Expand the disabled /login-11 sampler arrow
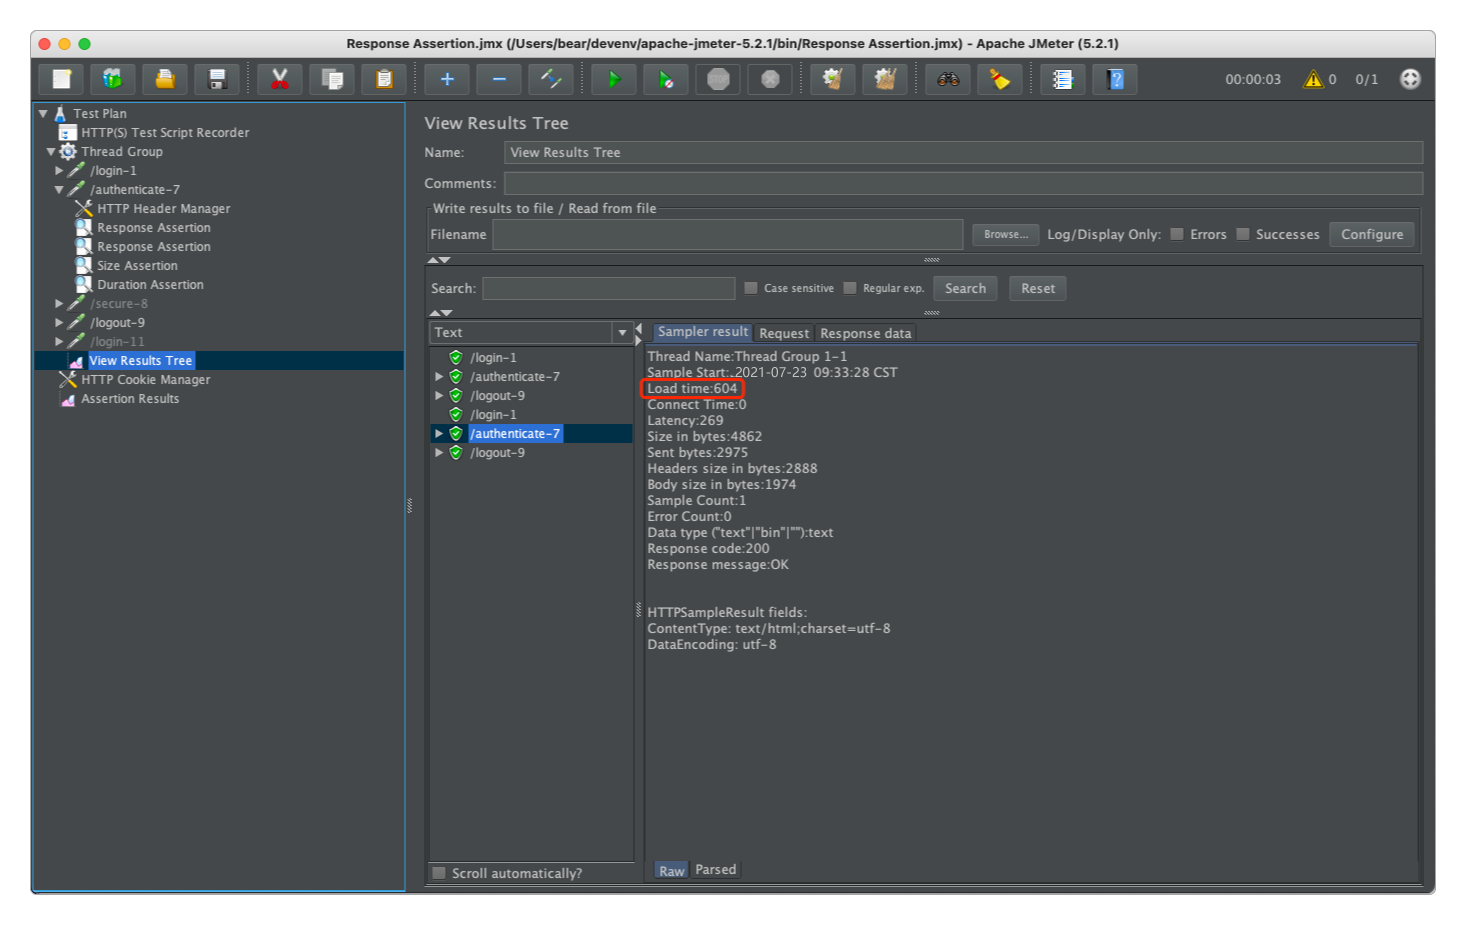The image size is (1466, 925). [59, 342]
